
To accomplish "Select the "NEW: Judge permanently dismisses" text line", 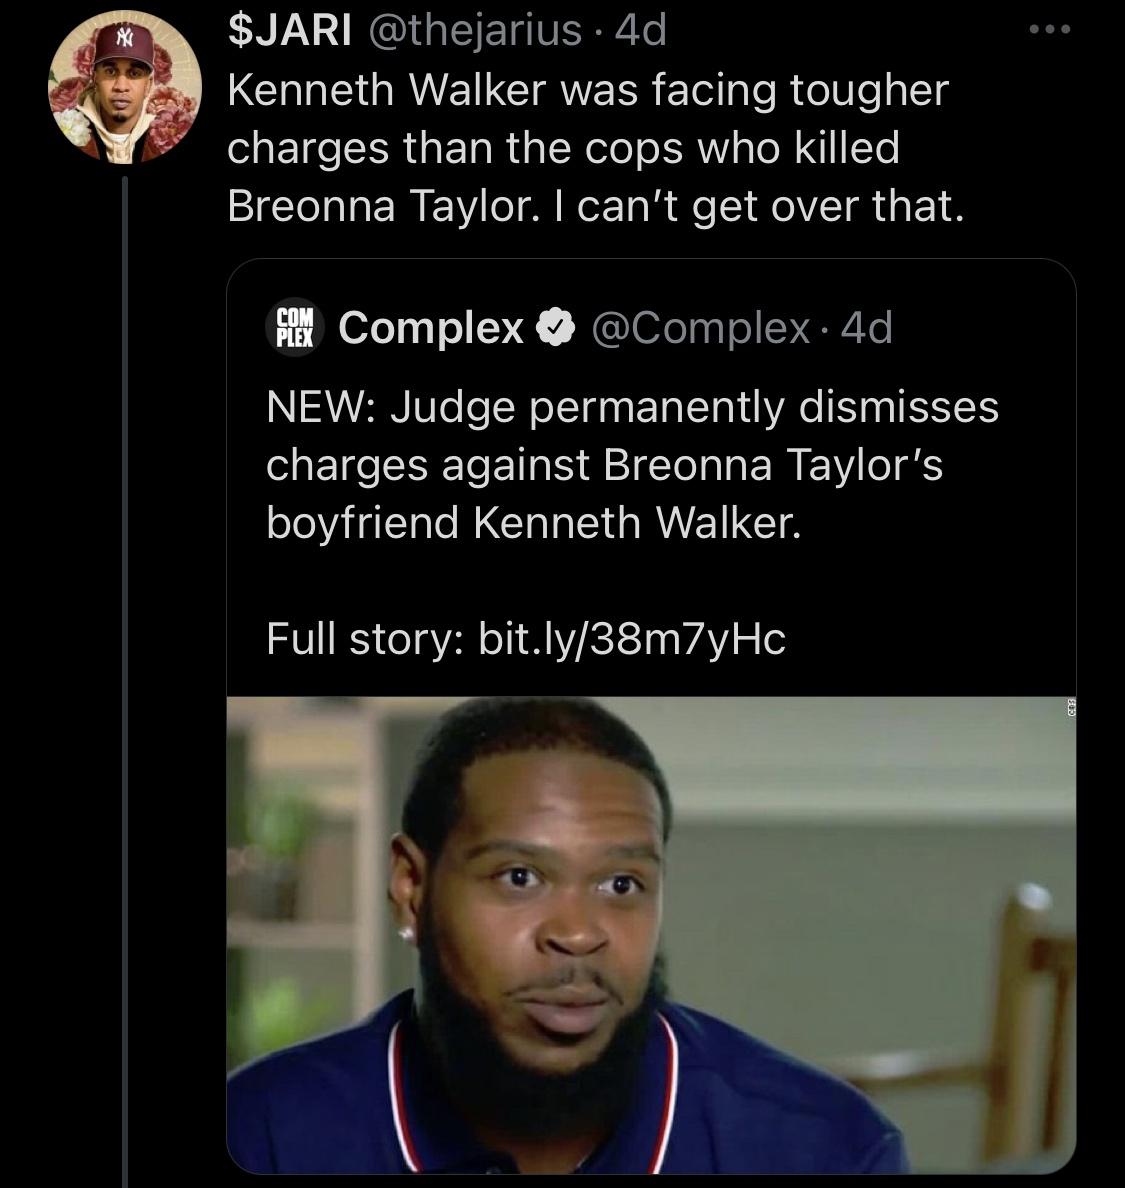I will (632, 407).
